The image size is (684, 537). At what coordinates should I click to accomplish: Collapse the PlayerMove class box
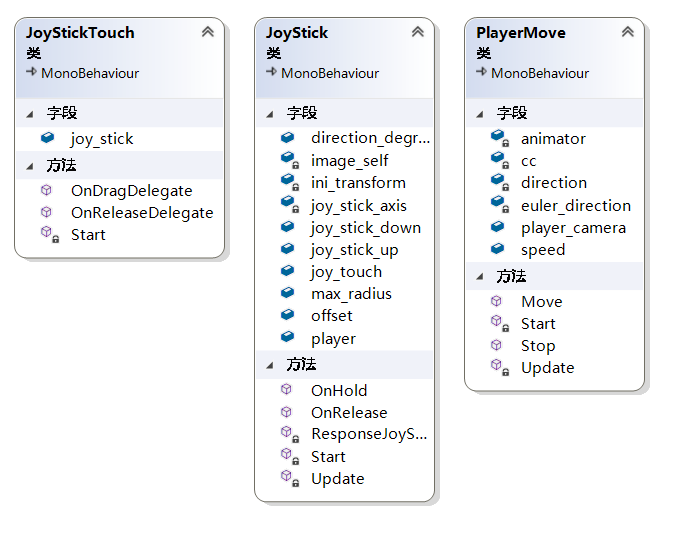(x=627, y=32)
